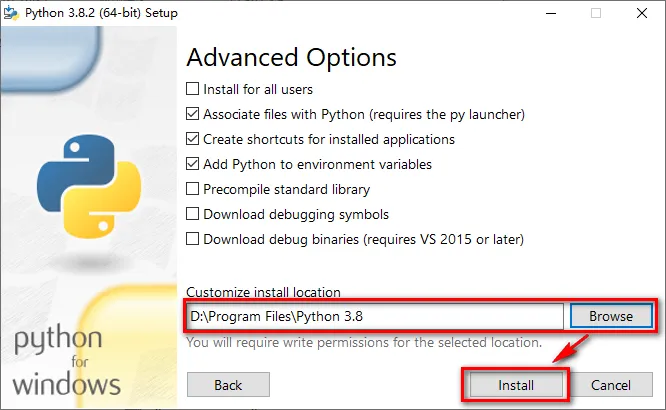This screenshot has height=410, width=666.
Task: Enable Install for all users checkbox
Action: [x=192, y=89]
